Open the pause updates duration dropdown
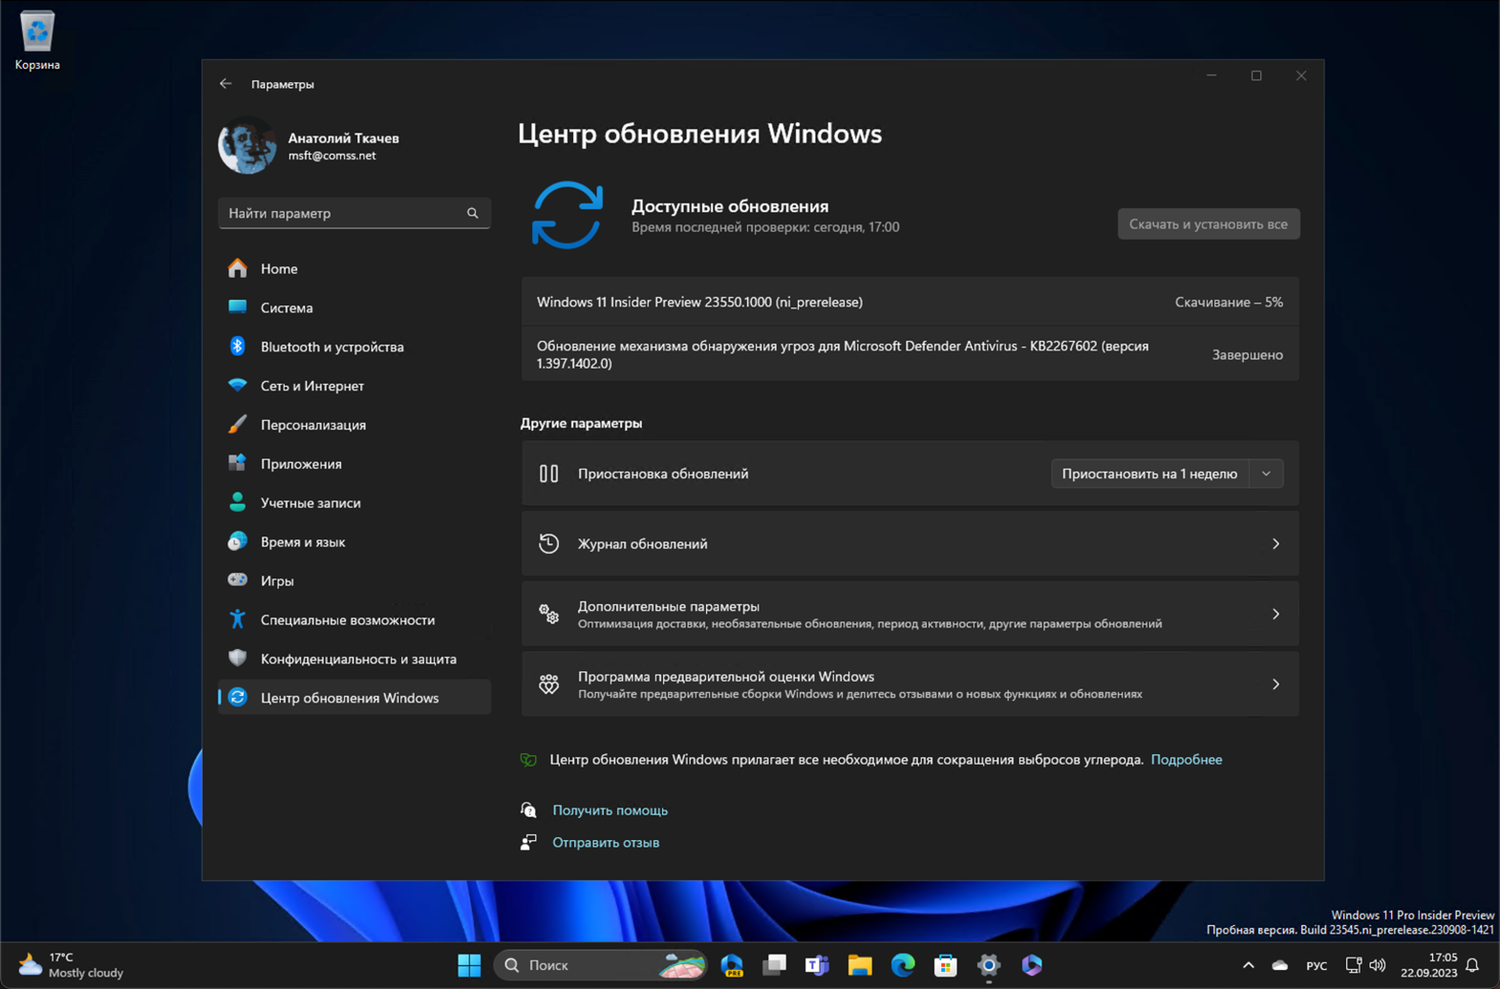This screenshot has width=1500, height=989. coord(1265,473)
